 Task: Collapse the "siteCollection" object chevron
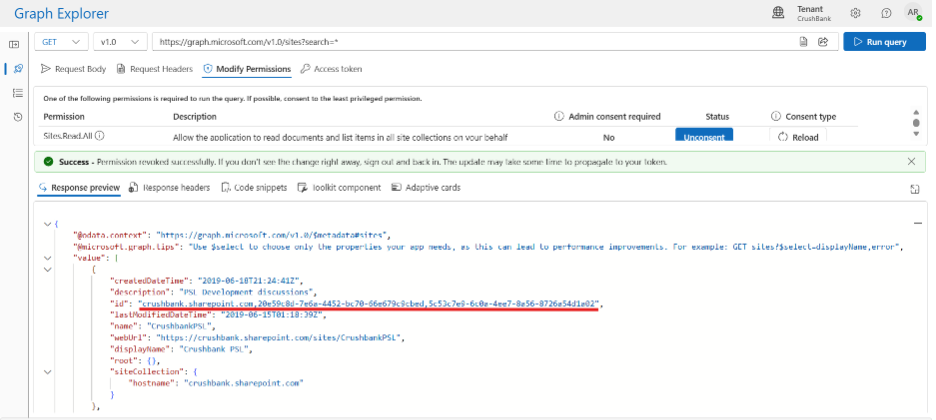(x=47, y=372)
